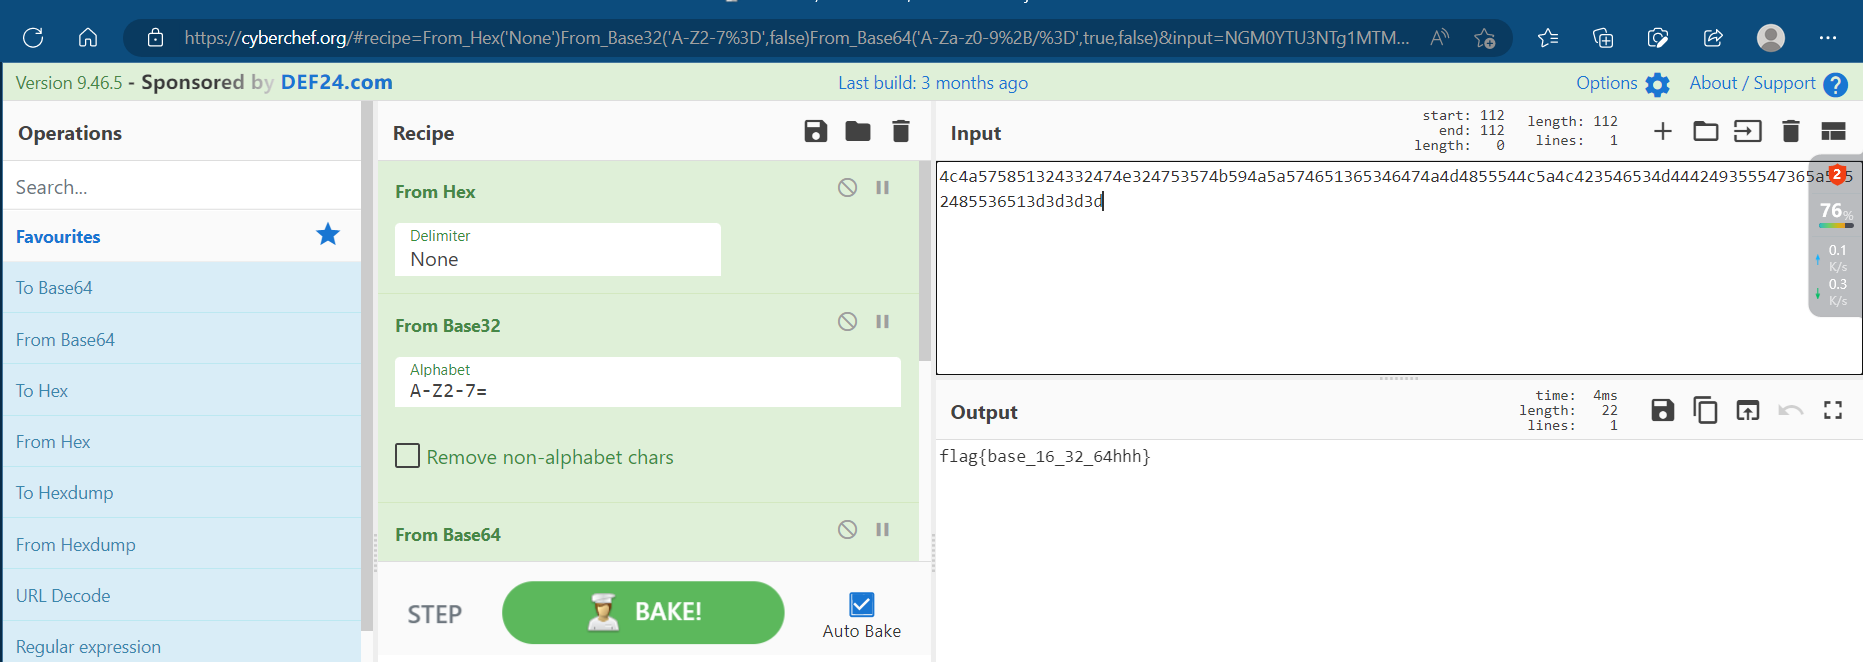
Task: Copy the output to clipboard
Action: 1705,410
